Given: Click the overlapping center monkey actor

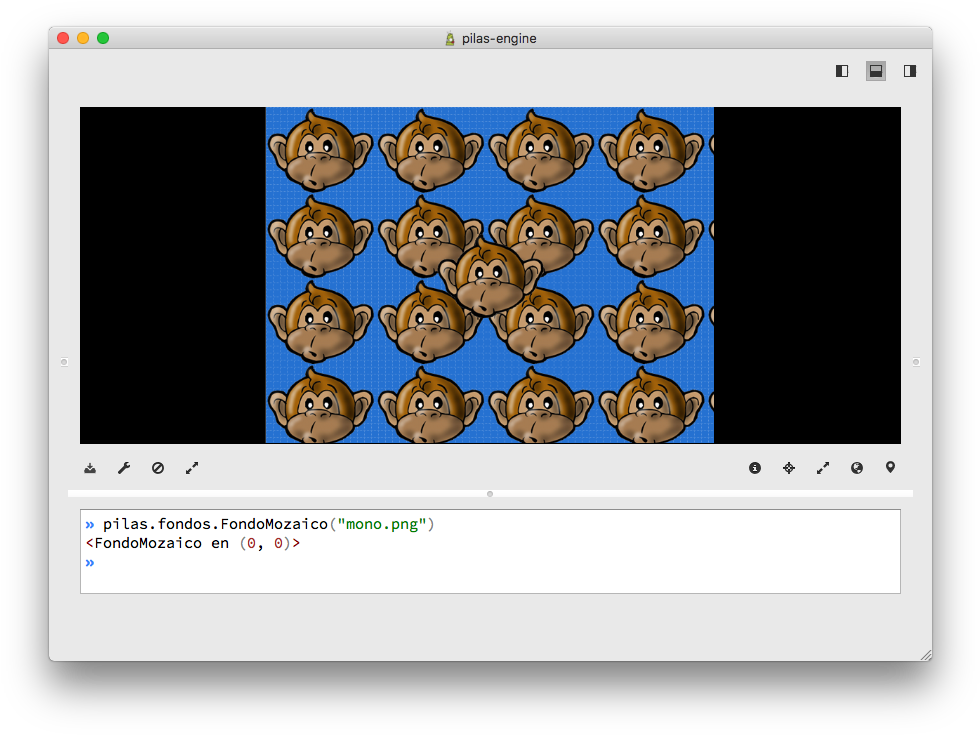Looking at the screenshot, I should pos(491,276).
